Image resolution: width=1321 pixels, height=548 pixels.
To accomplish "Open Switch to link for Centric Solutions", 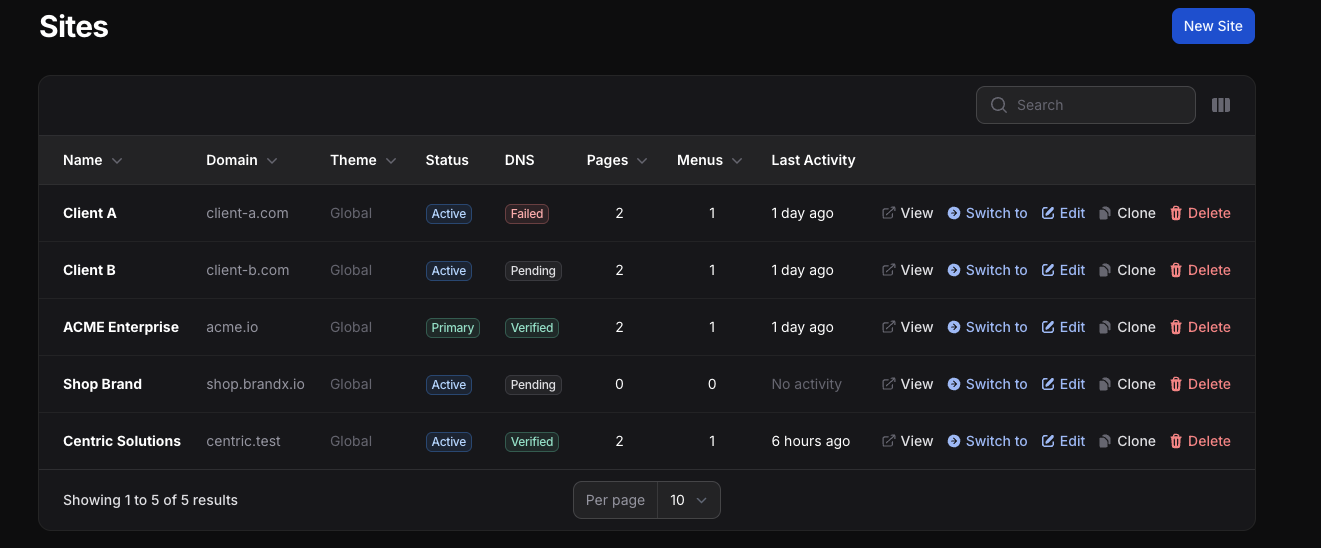I will tap(995, 441).
